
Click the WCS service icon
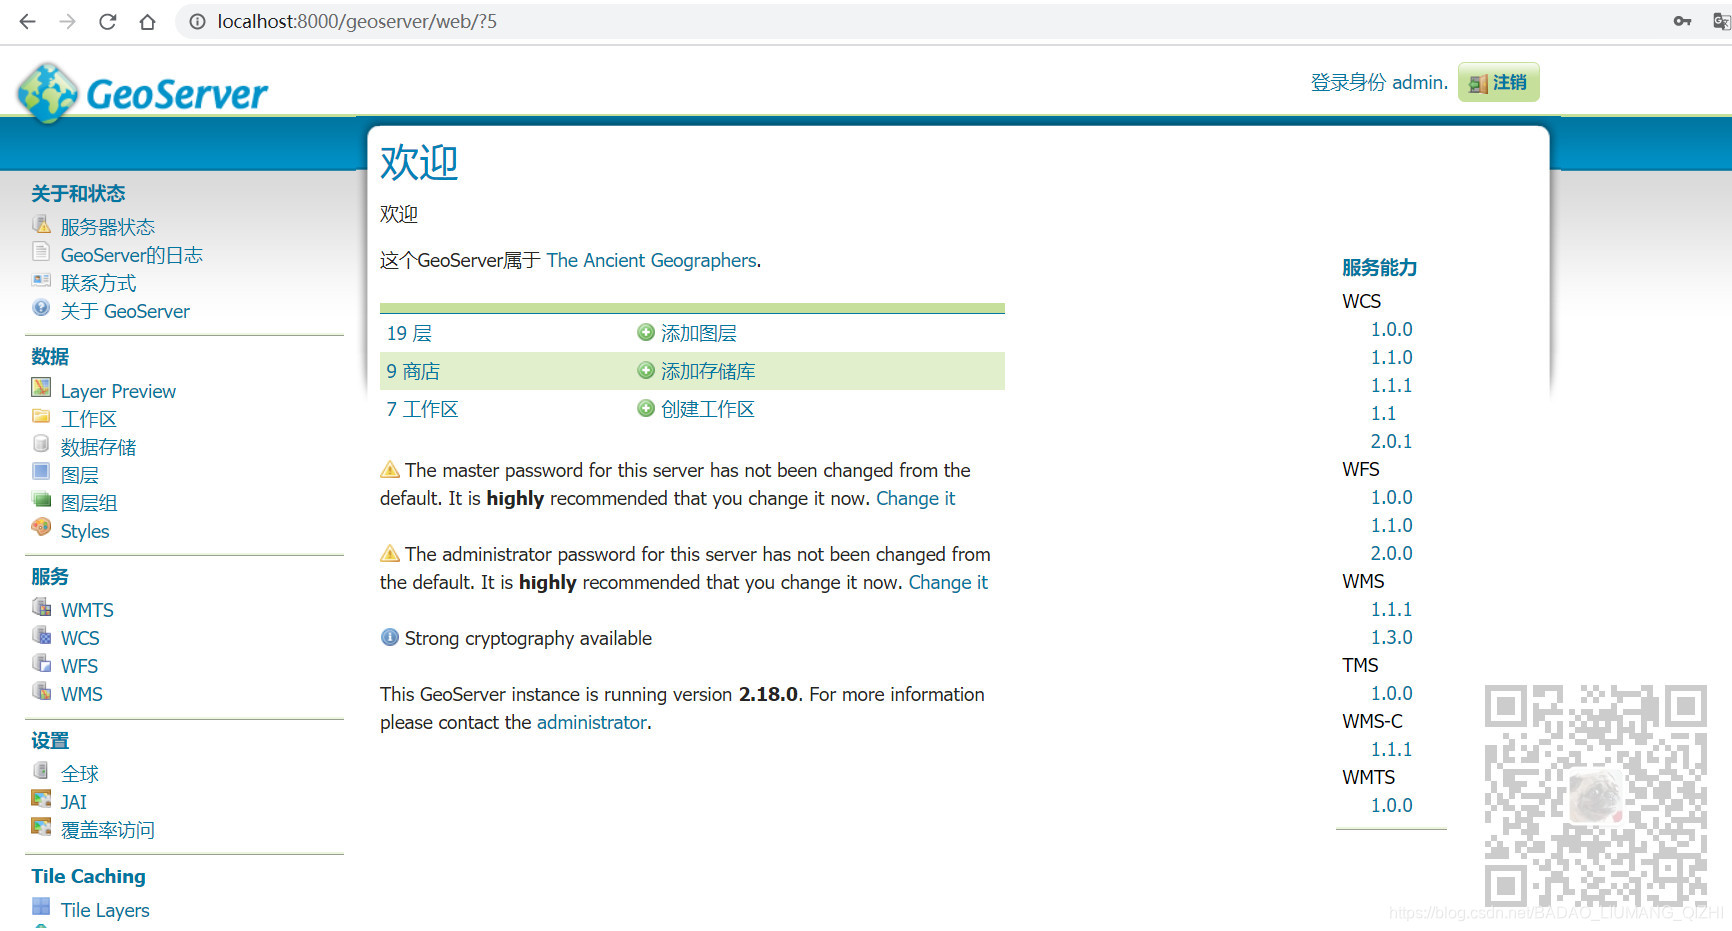click(x=41, y=634)
